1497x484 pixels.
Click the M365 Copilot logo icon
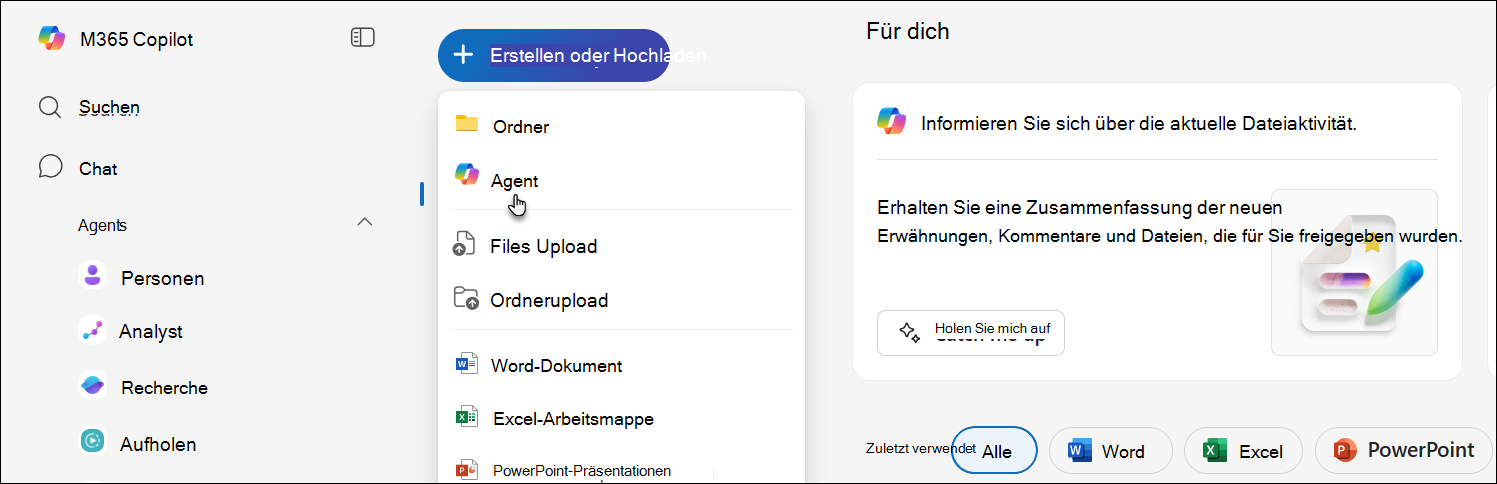51,39
